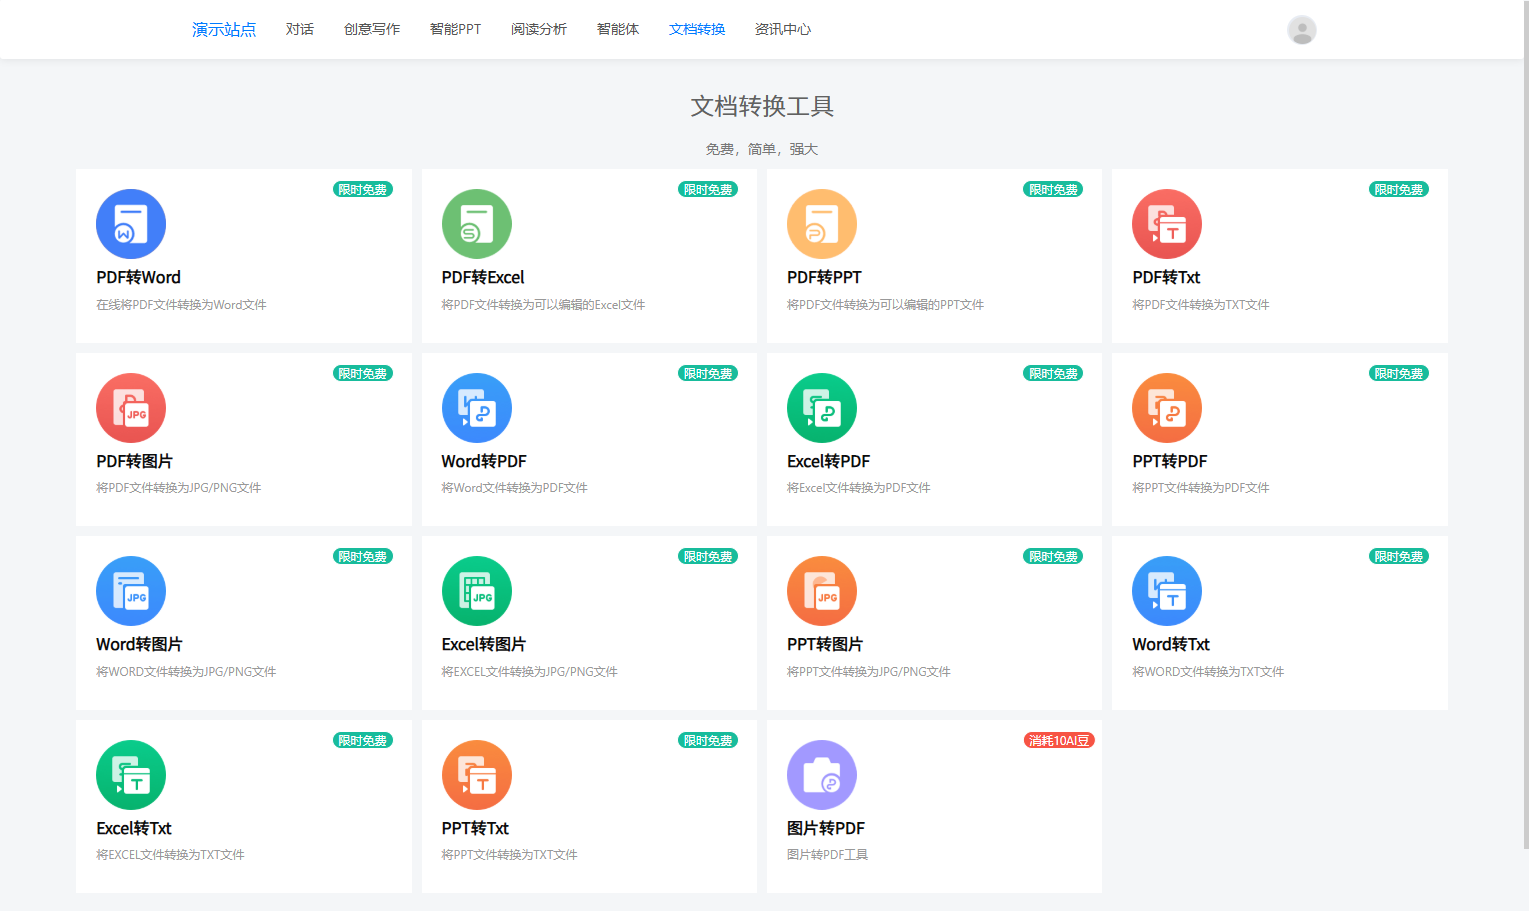Click the 限时免费 badge on Word转PDF card
Screen dimensions: 1529x911
point(708,373)
